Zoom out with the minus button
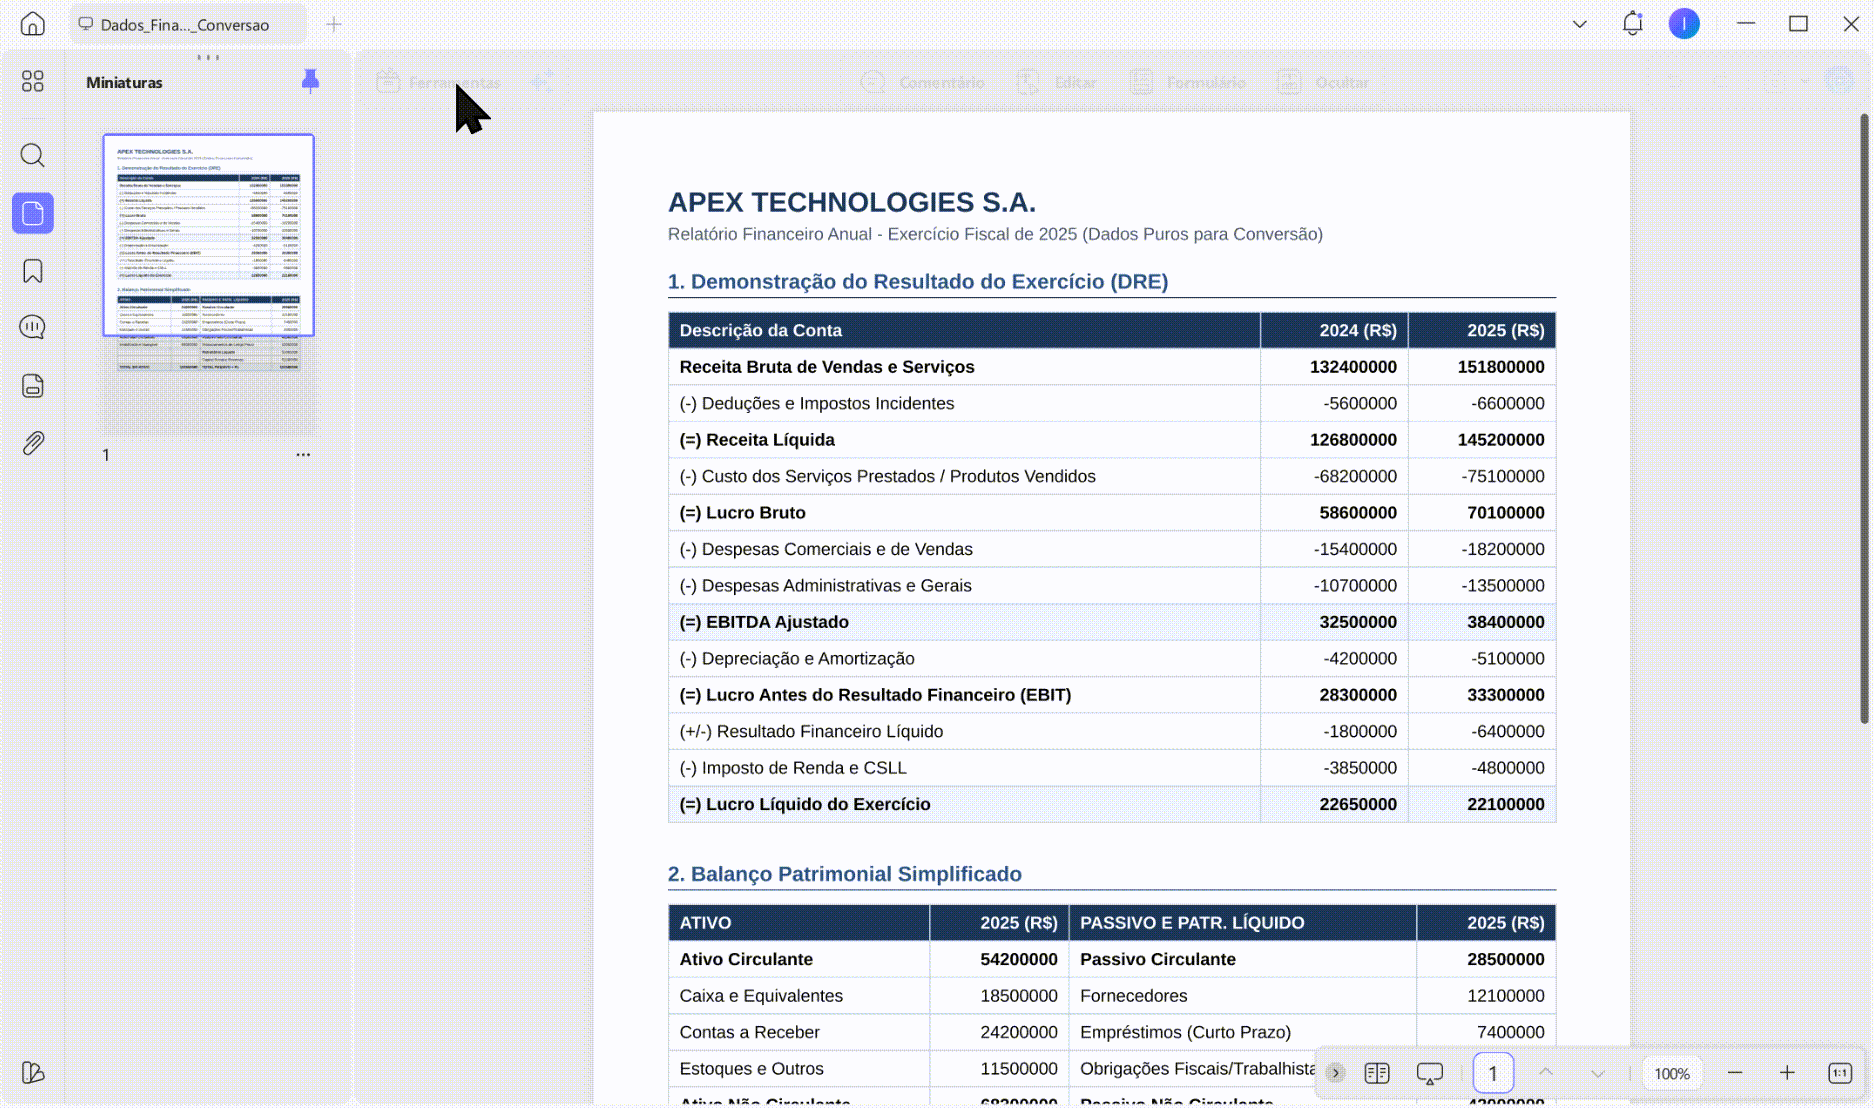The image size is (1874, 1108). coord(1735,1073)
